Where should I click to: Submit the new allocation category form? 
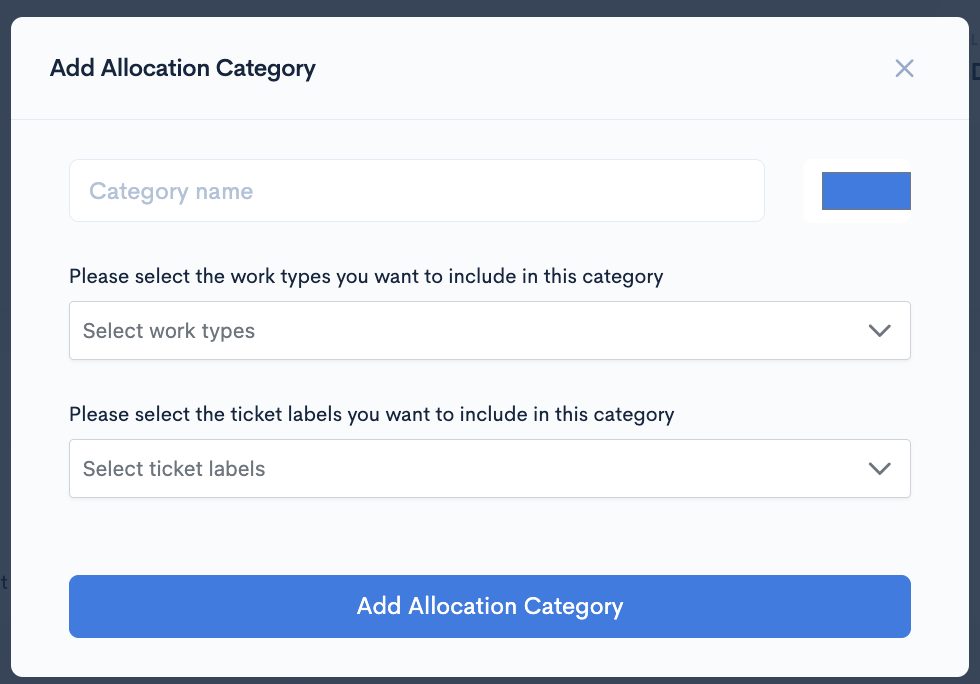[x=489, y=606]
